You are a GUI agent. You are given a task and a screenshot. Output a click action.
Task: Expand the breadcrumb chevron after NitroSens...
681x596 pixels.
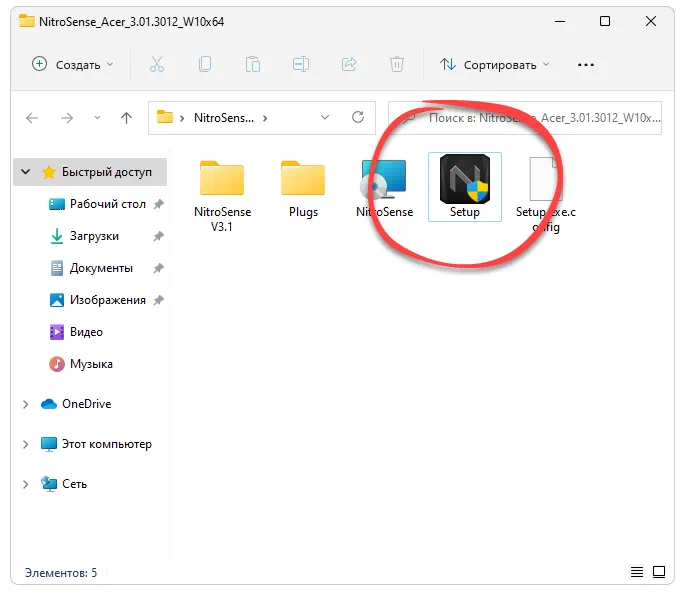[x=265, y=118]
